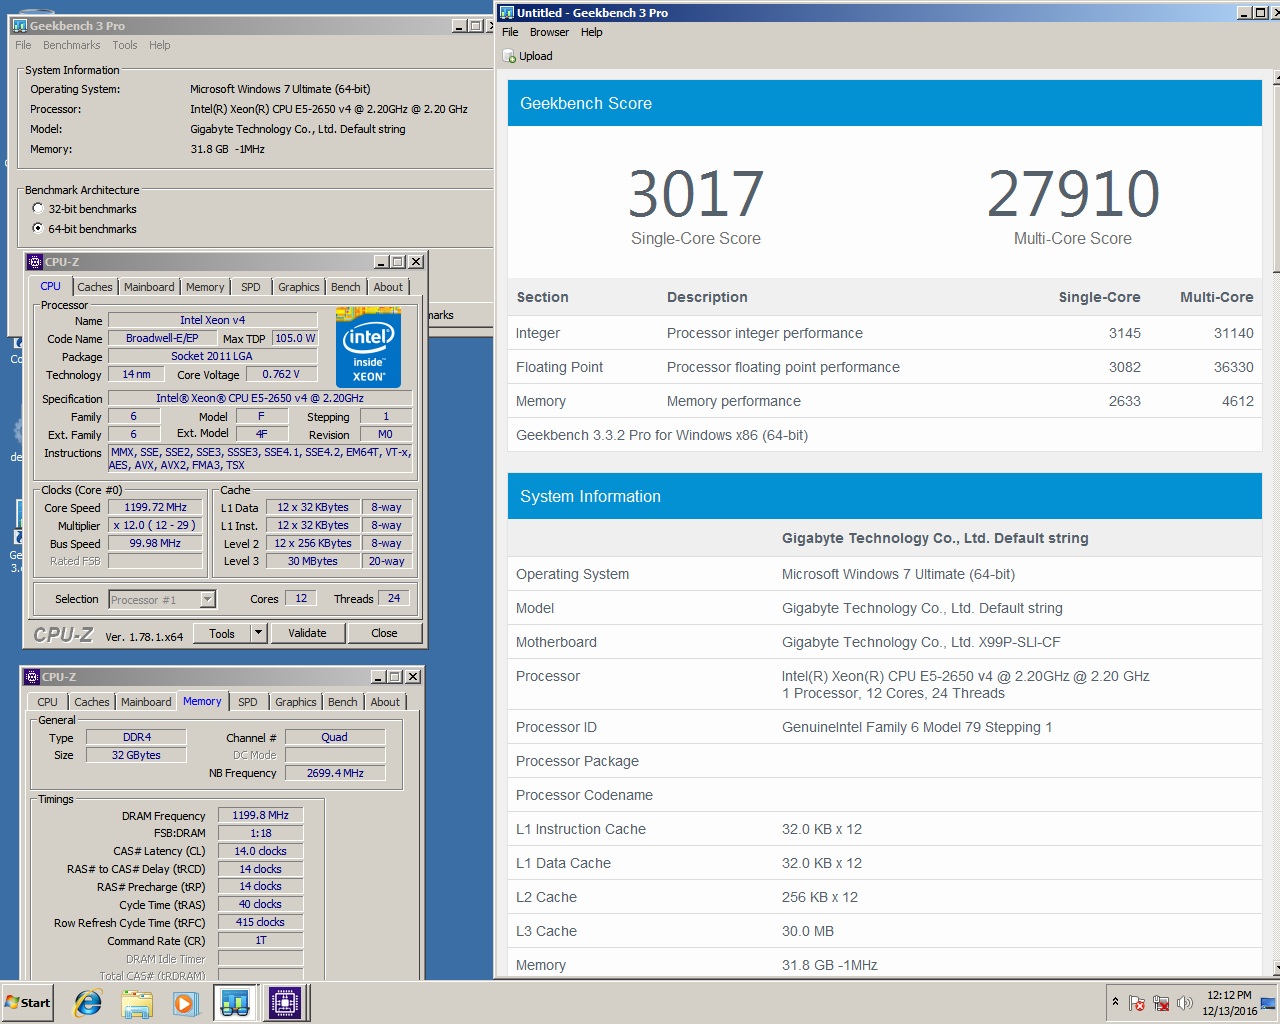This screenshot has width=1280, height=1024.
Task: Open Windows Explorer folder icon in taskbar
Action: click(x=137, y=1002)
